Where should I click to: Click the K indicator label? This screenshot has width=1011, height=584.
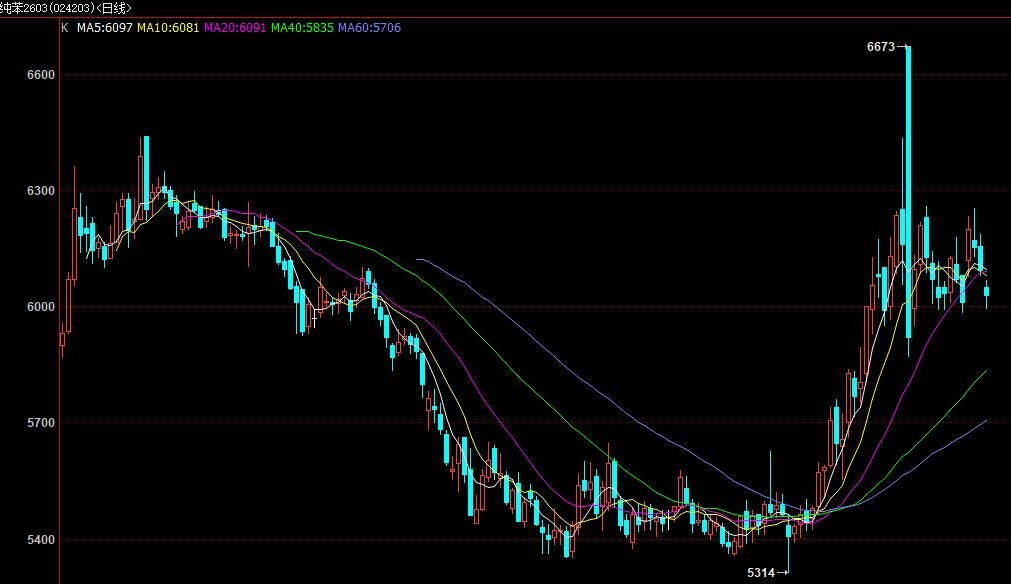coord(65,28)
